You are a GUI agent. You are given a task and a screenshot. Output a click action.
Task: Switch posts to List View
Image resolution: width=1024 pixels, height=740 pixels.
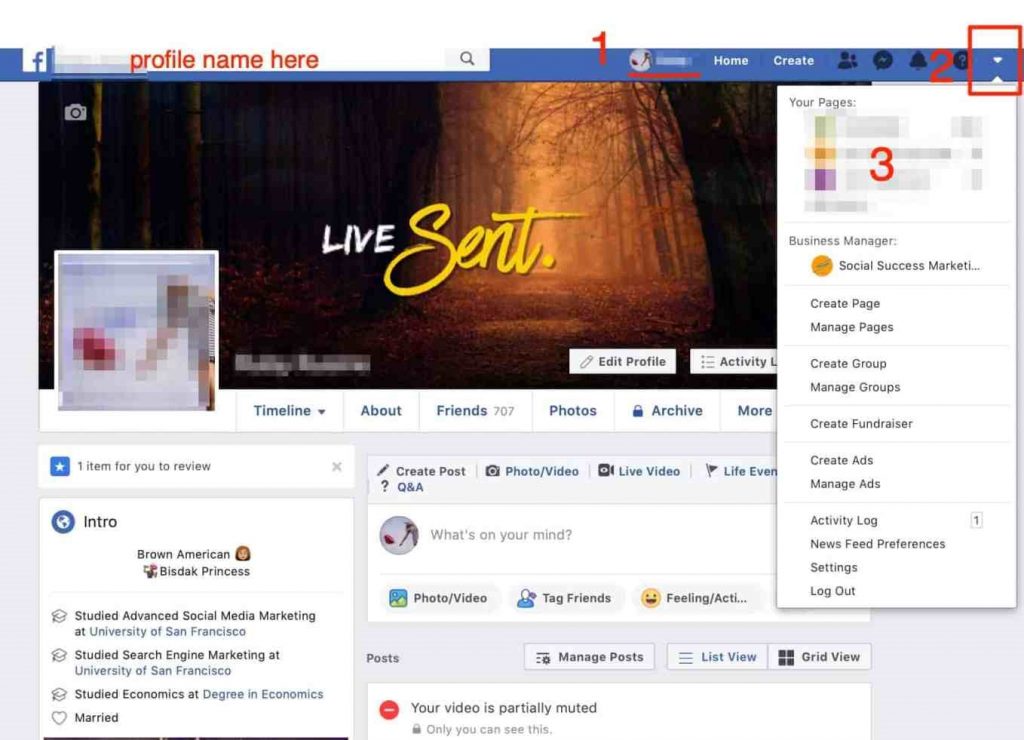coord(717,657)
